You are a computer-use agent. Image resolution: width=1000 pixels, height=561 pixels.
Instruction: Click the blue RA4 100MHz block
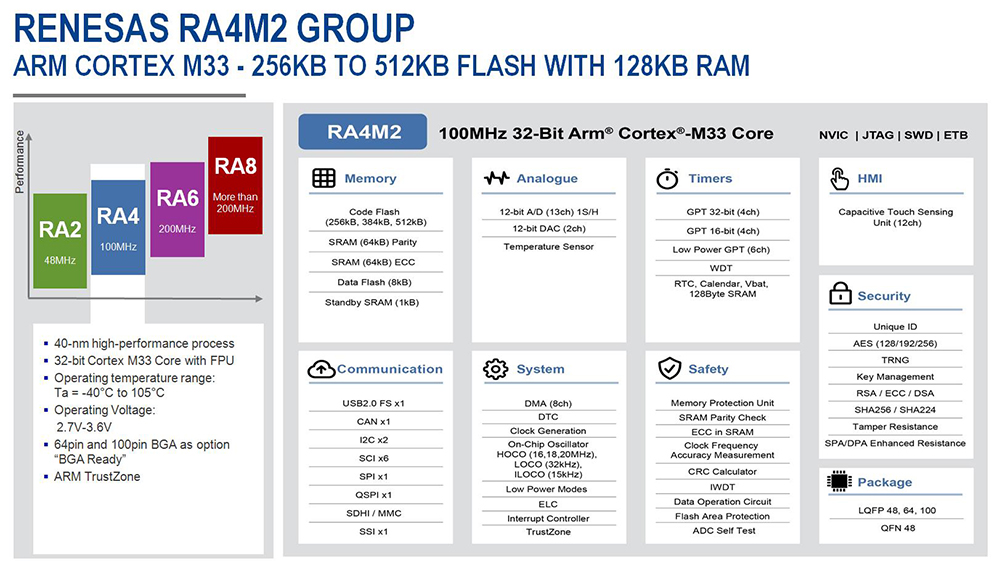point(118,225)
